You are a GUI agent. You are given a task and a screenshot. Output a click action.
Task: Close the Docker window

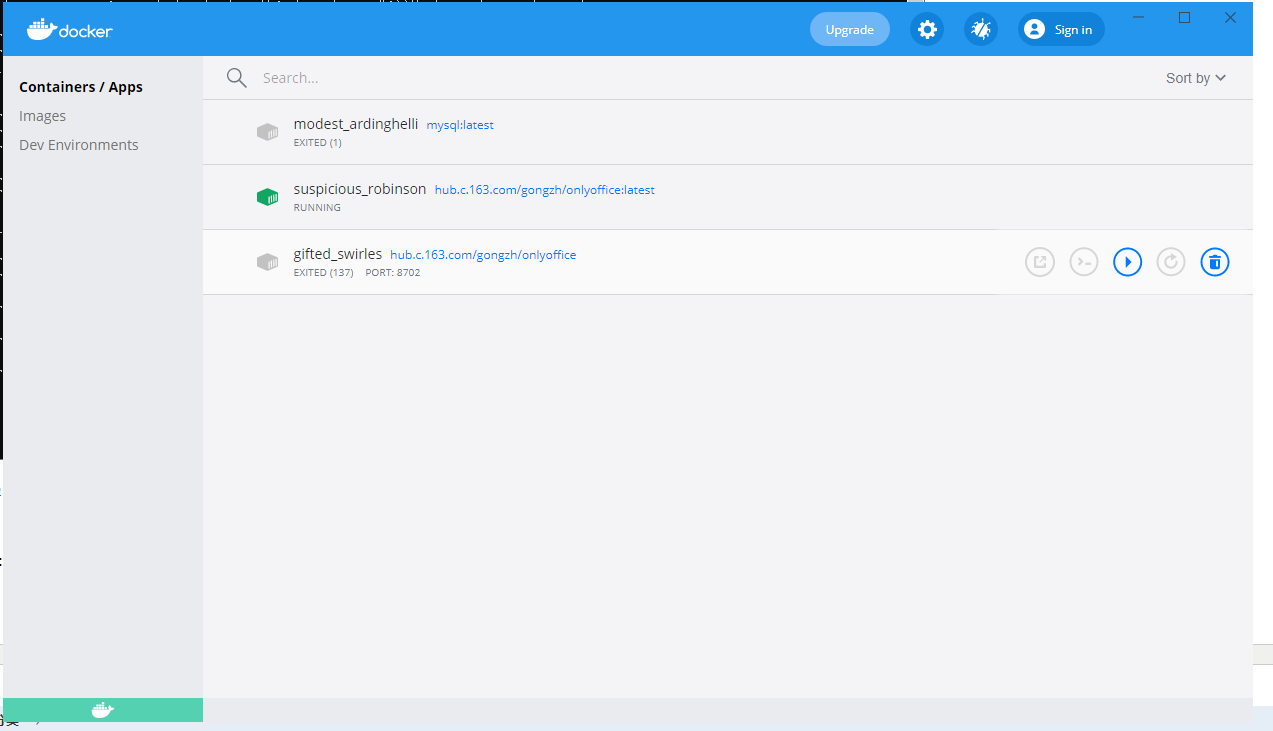pos(1231,18)
